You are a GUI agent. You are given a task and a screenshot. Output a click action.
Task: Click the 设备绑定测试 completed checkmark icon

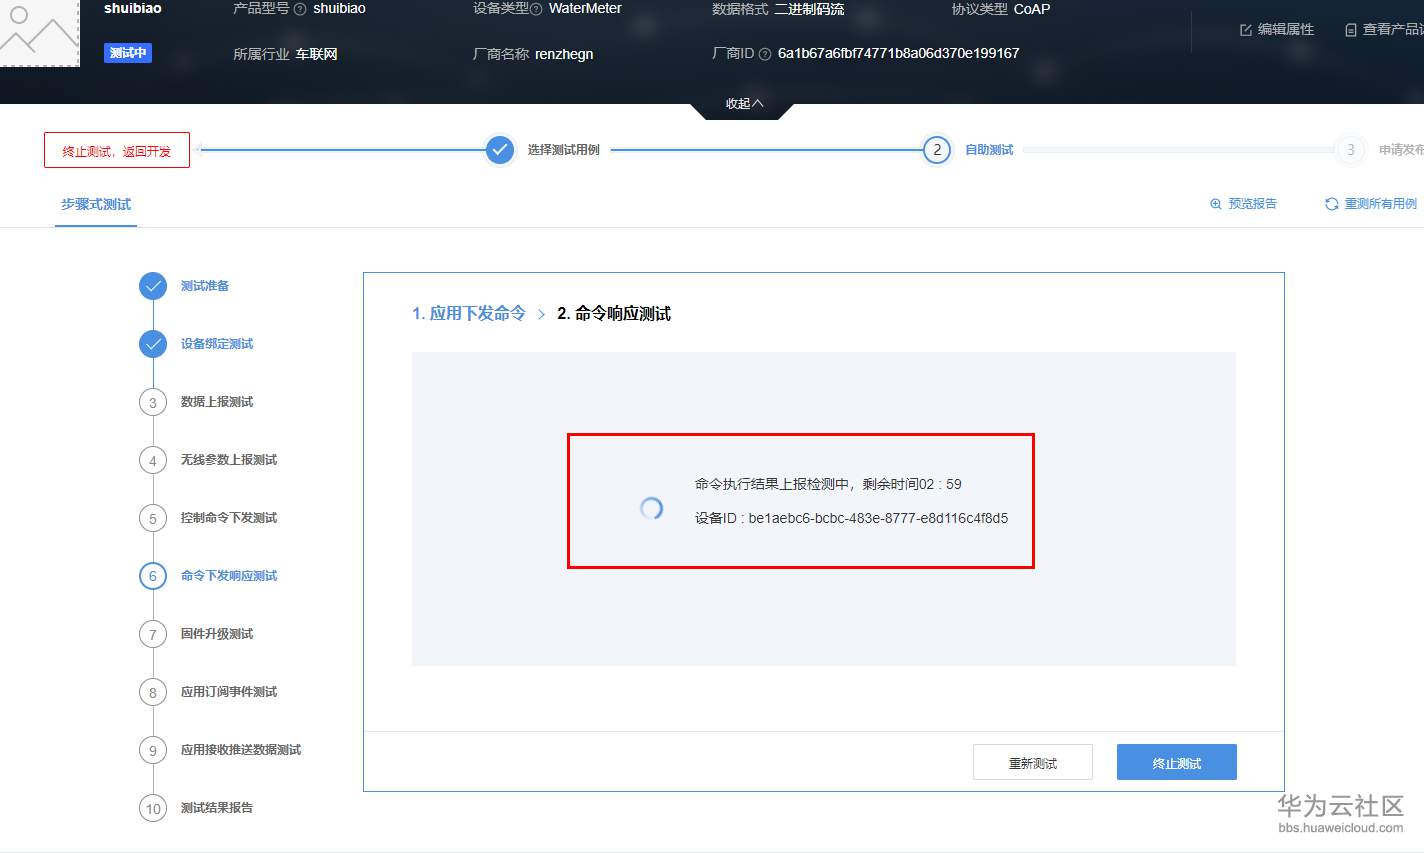(153, 344)
